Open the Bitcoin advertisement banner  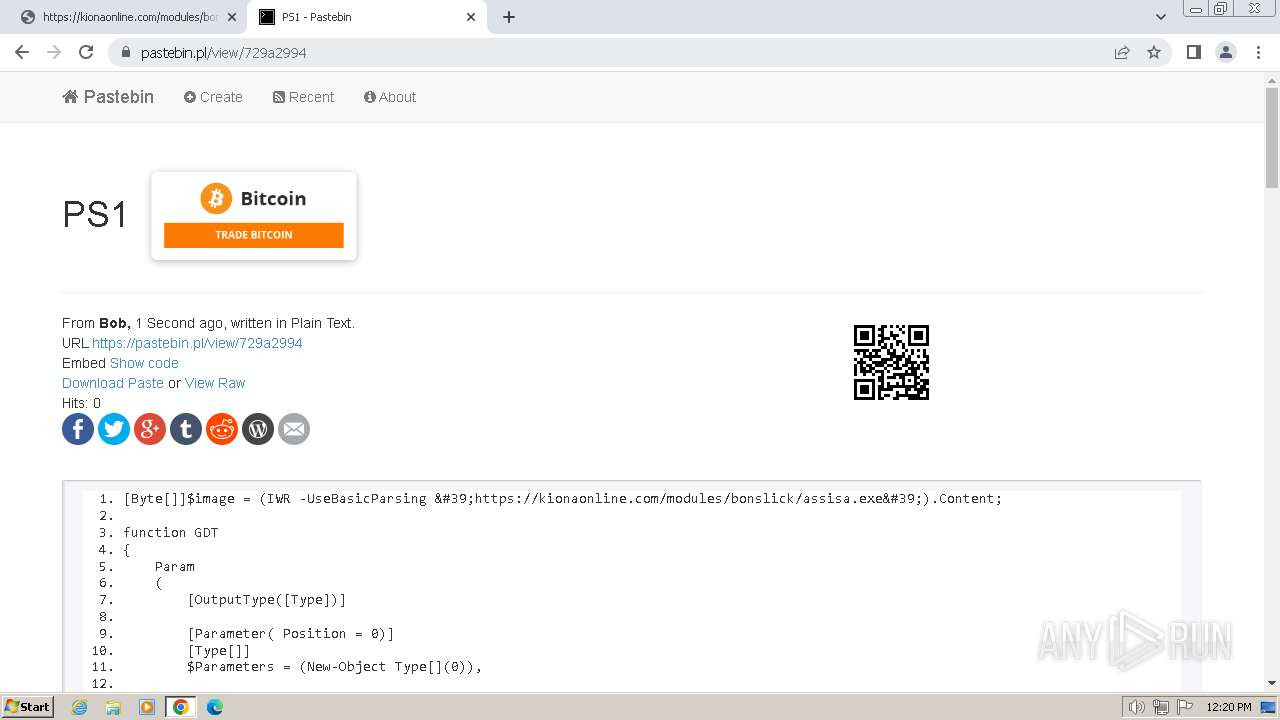click(254, 216)
